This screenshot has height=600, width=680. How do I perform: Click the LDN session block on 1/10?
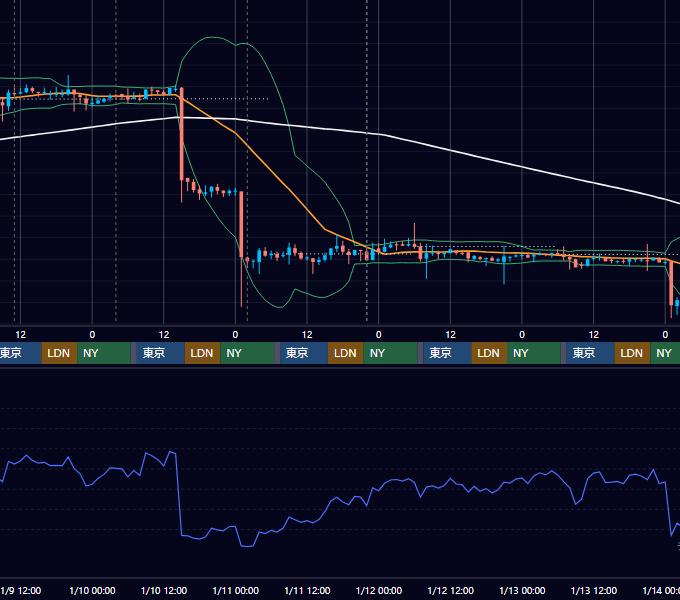pyautogui.click(x=203, y=353)
